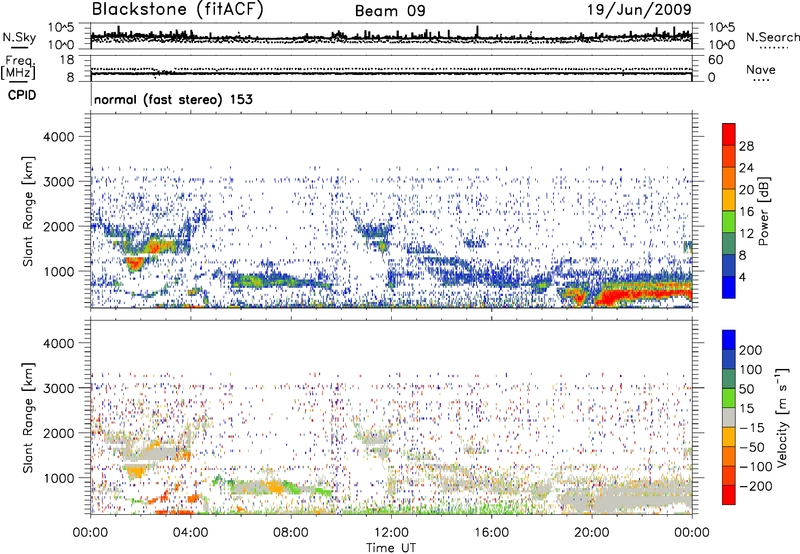This screenshot has width=800, height=554.
Task: Select the 'Time UT' axis title
Action: 391,548
